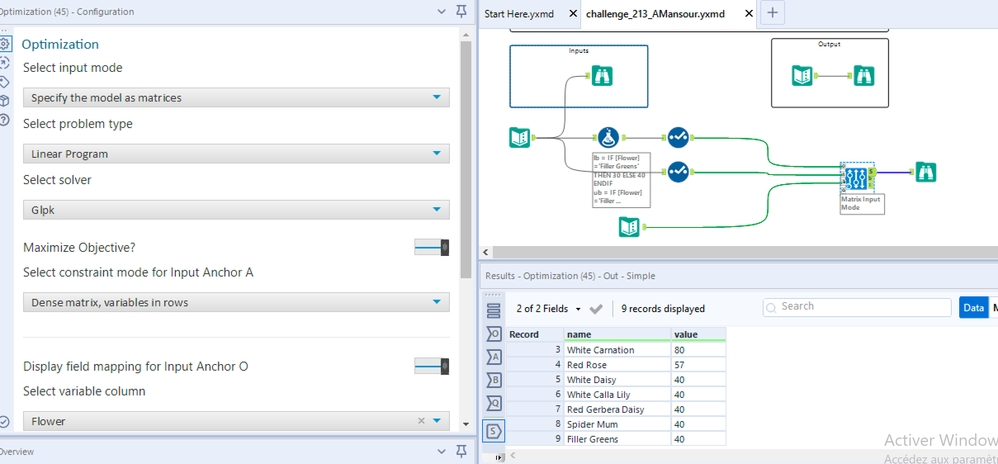
Task: Open the problem type dropdown Linear Program
Action: pyautogui.click(x=236, y=153)
